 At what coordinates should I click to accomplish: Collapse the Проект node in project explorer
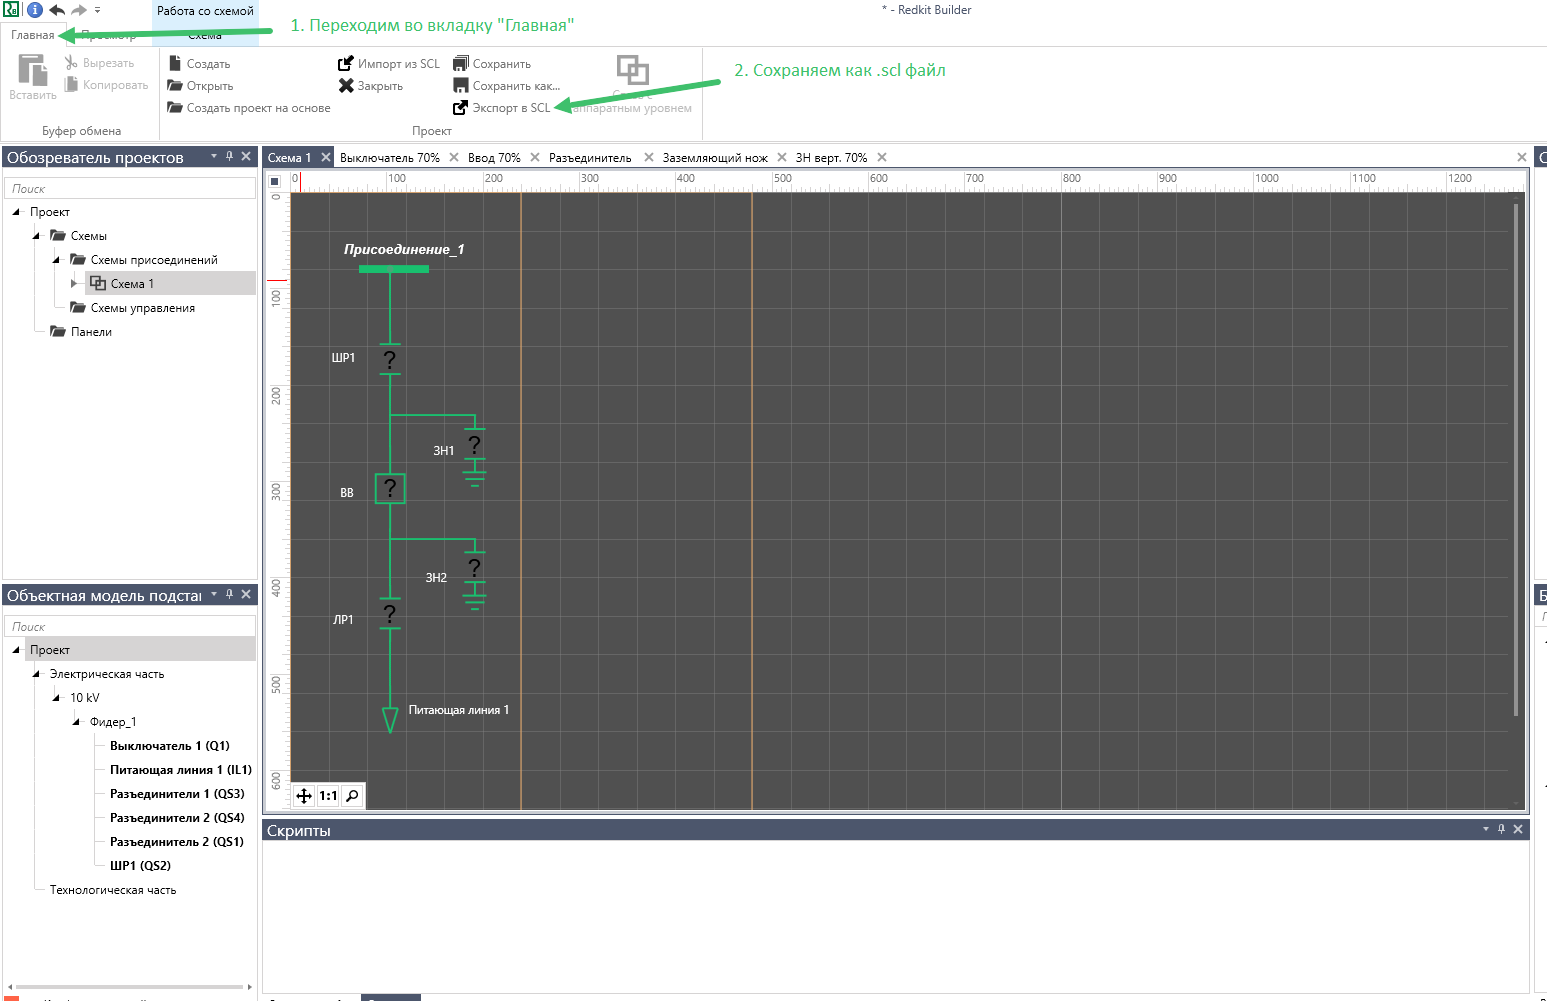point(16,212)
